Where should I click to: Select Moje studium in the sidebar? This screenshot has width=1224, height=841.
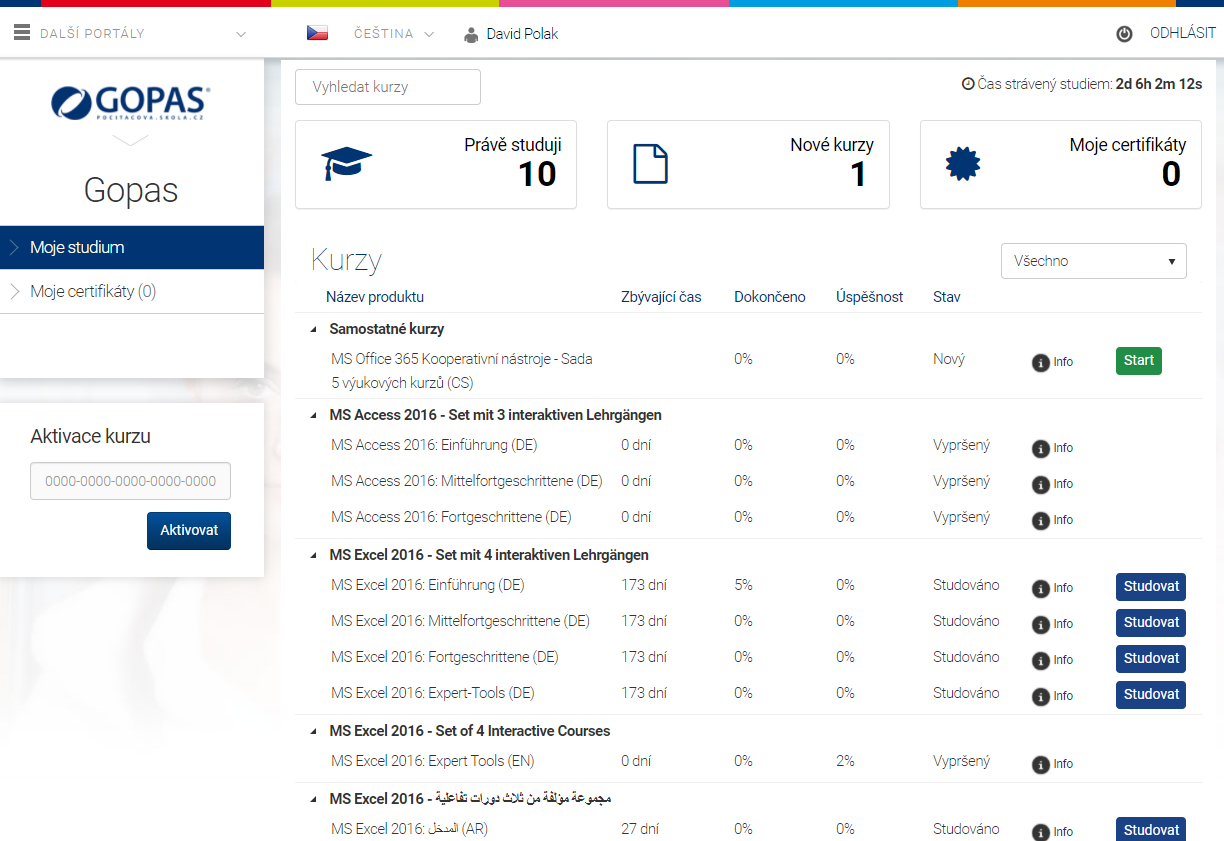point(132,247)
